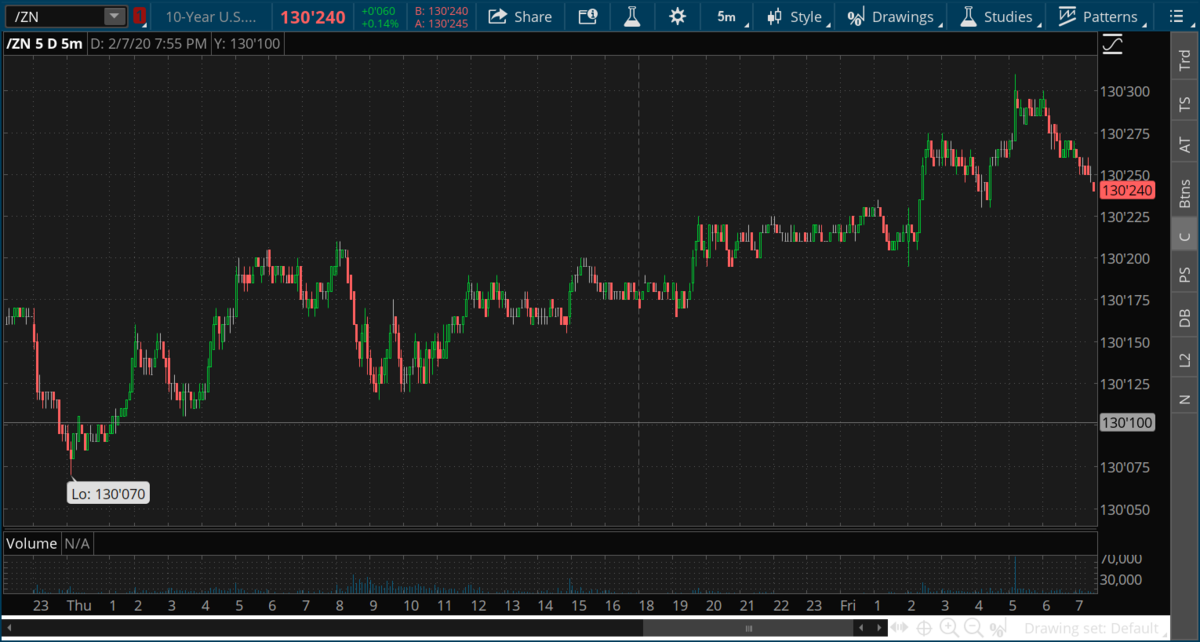Click the flask Edit Studies icon
Screen dimensions: 1200x642
(632, 16)
